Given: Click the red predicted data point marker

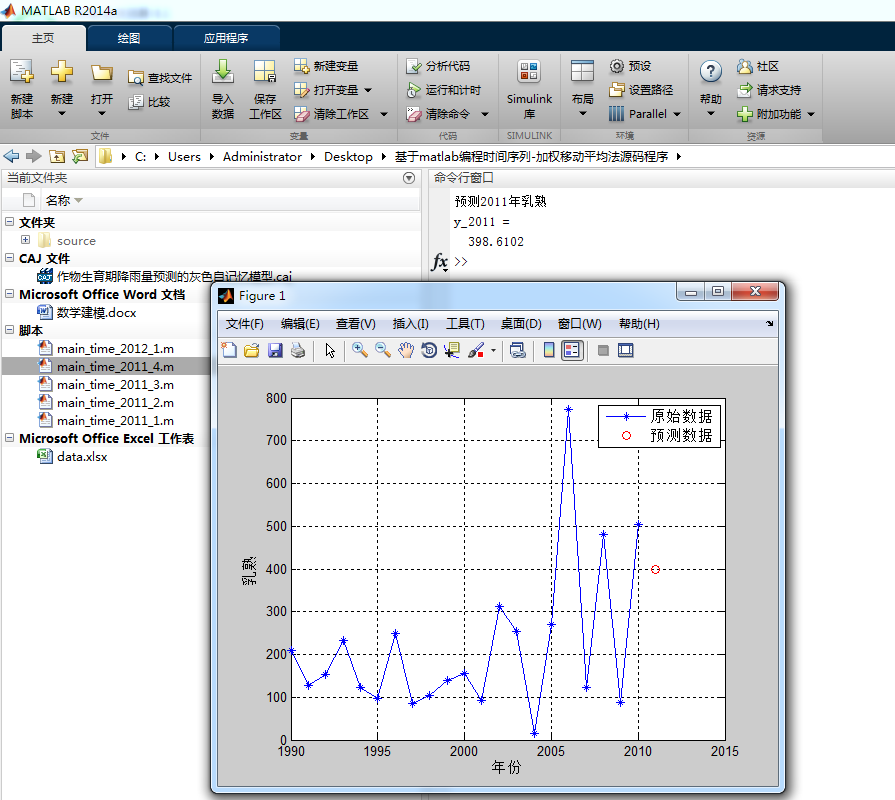Looking at the screenshot, I should click(655, 569).
